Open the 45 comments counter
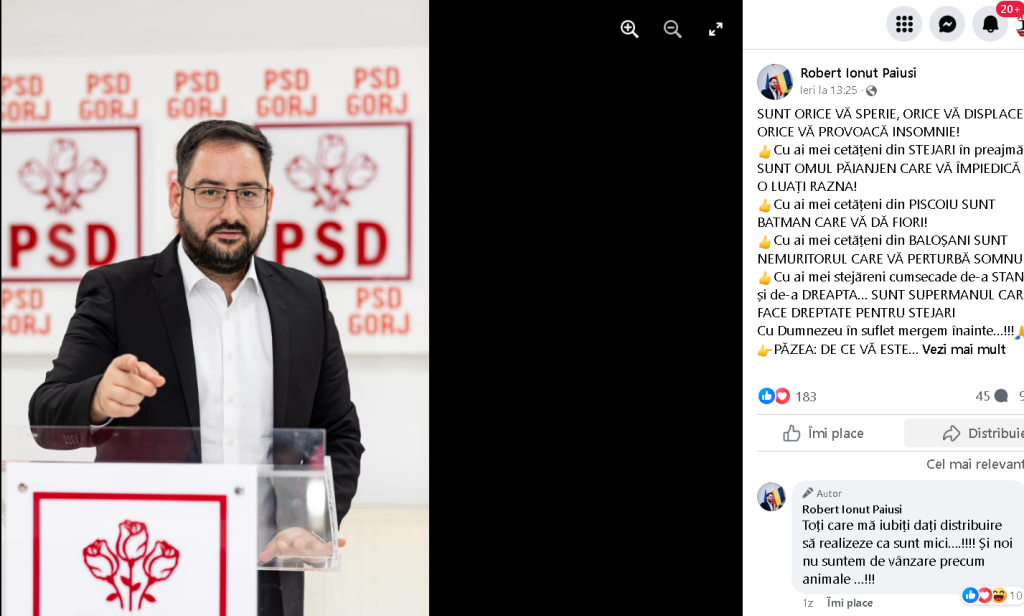The image size is (1024, 616). (991, 396)
